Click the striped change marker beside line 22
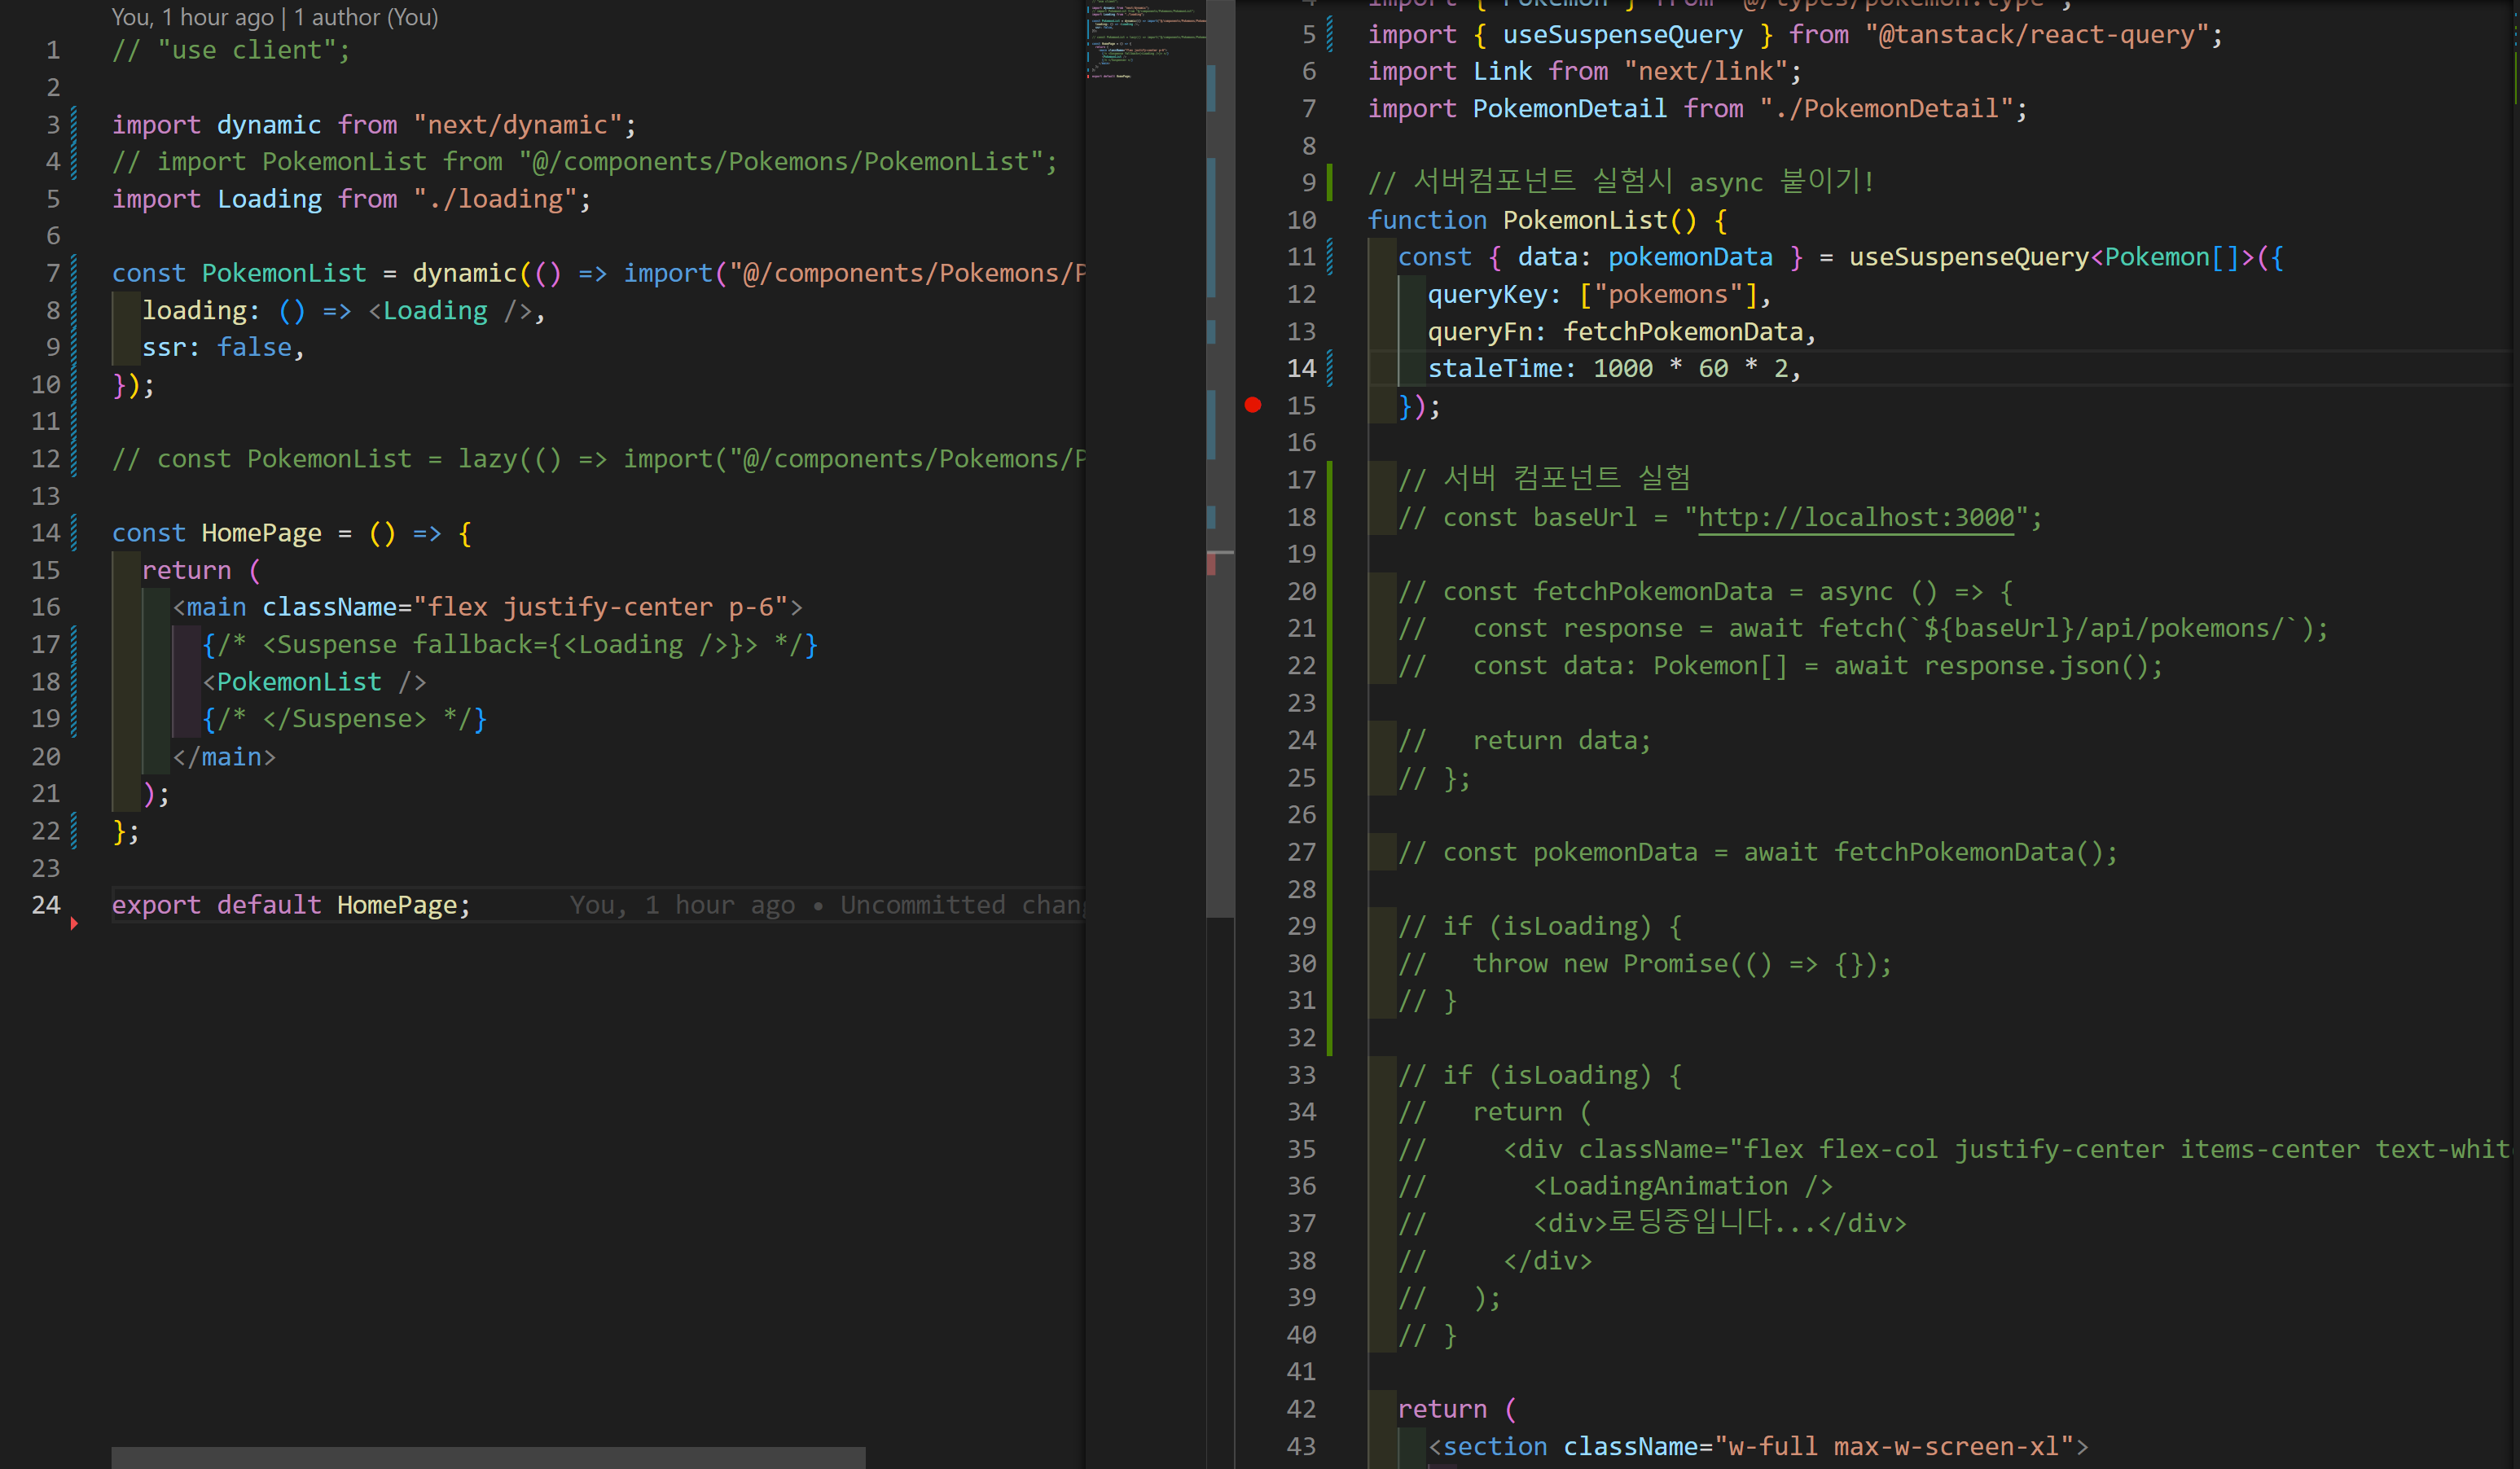 tap(74, 830)
